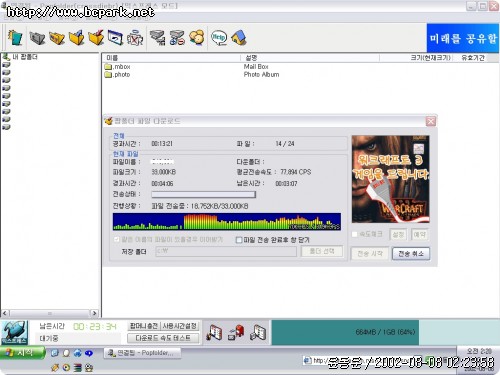Click the Mail Box description text
The image size is (500, 375).
pos(256,67)
